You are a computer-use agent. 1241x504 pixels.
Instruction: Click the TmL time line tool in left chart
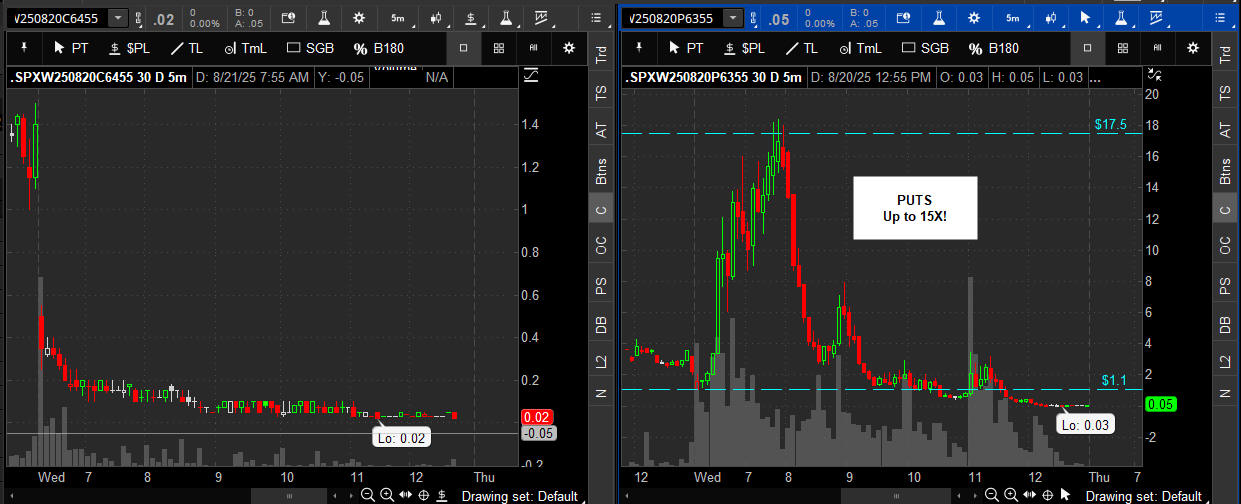(x=246, y=48)
